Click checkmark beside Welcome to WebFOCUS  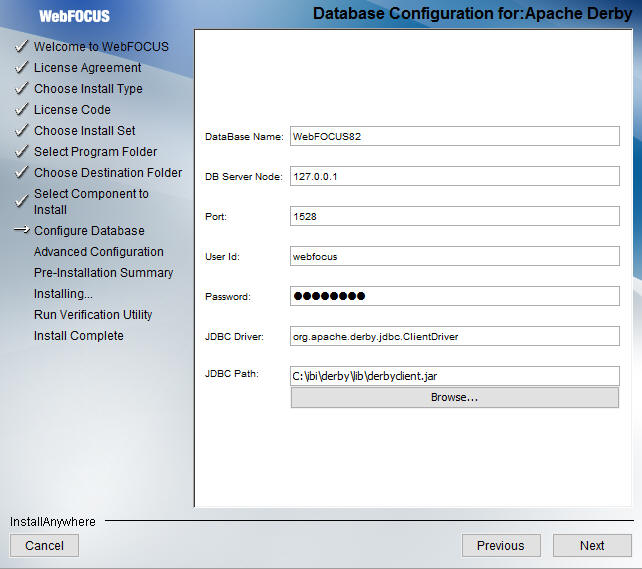(x=21, y=47)
